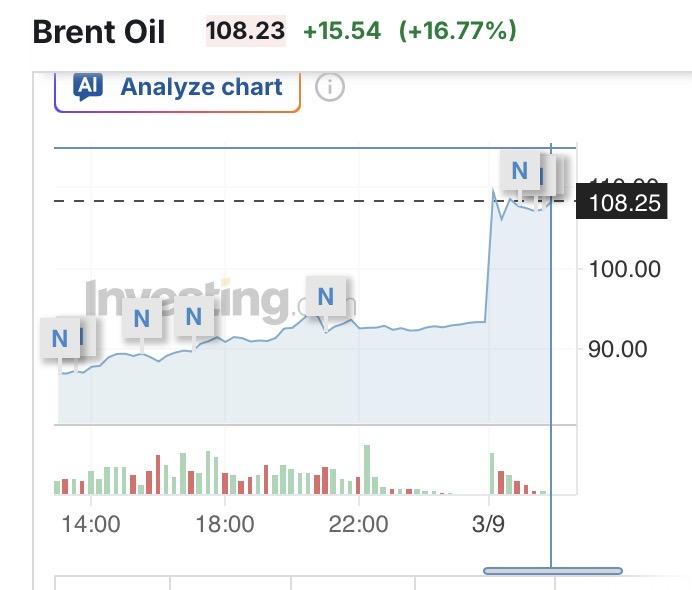Open the leftmost N news marker
Image resolution: width=692 pixels, height=590 pixels.
pos(60,338)
